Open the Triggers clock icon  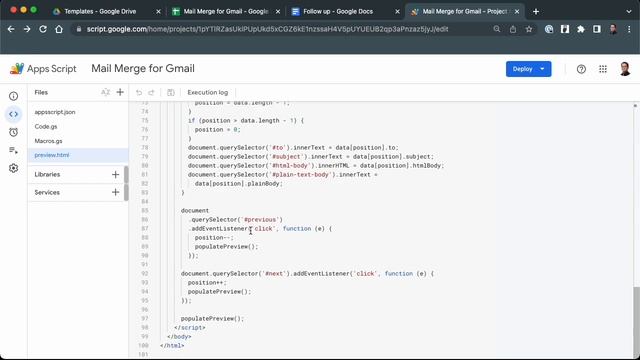(x=13, y=132)
